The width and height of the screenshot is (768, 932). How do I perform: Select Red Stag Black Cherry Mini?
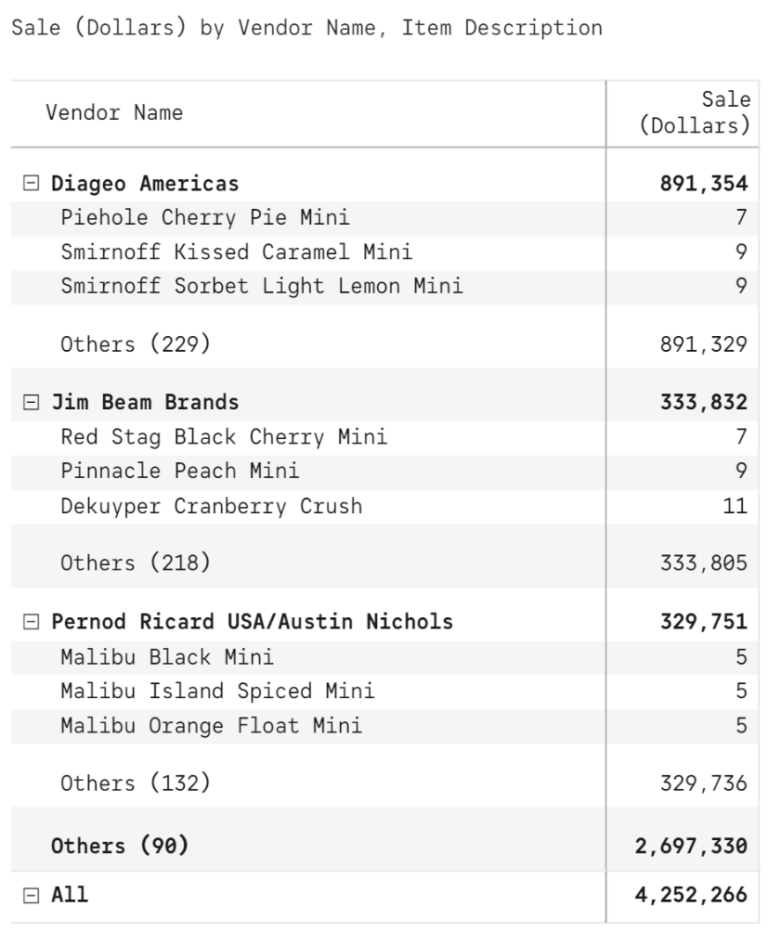pos(223,437)
